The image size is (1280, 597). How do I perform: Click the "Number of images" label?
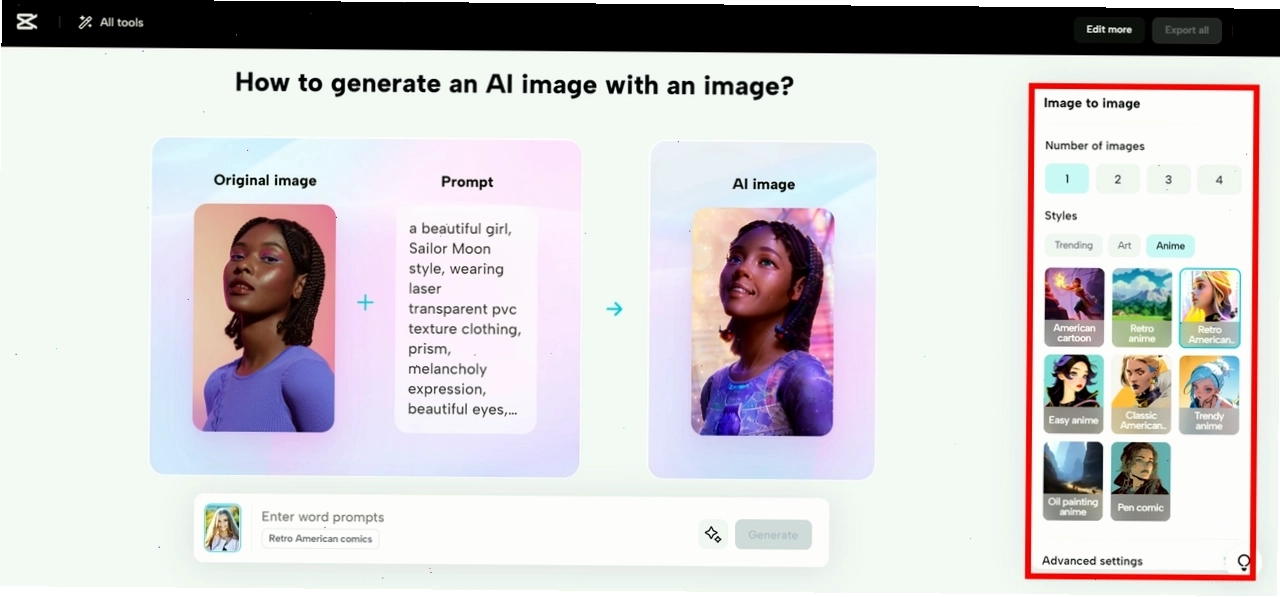pos(1095,146)
